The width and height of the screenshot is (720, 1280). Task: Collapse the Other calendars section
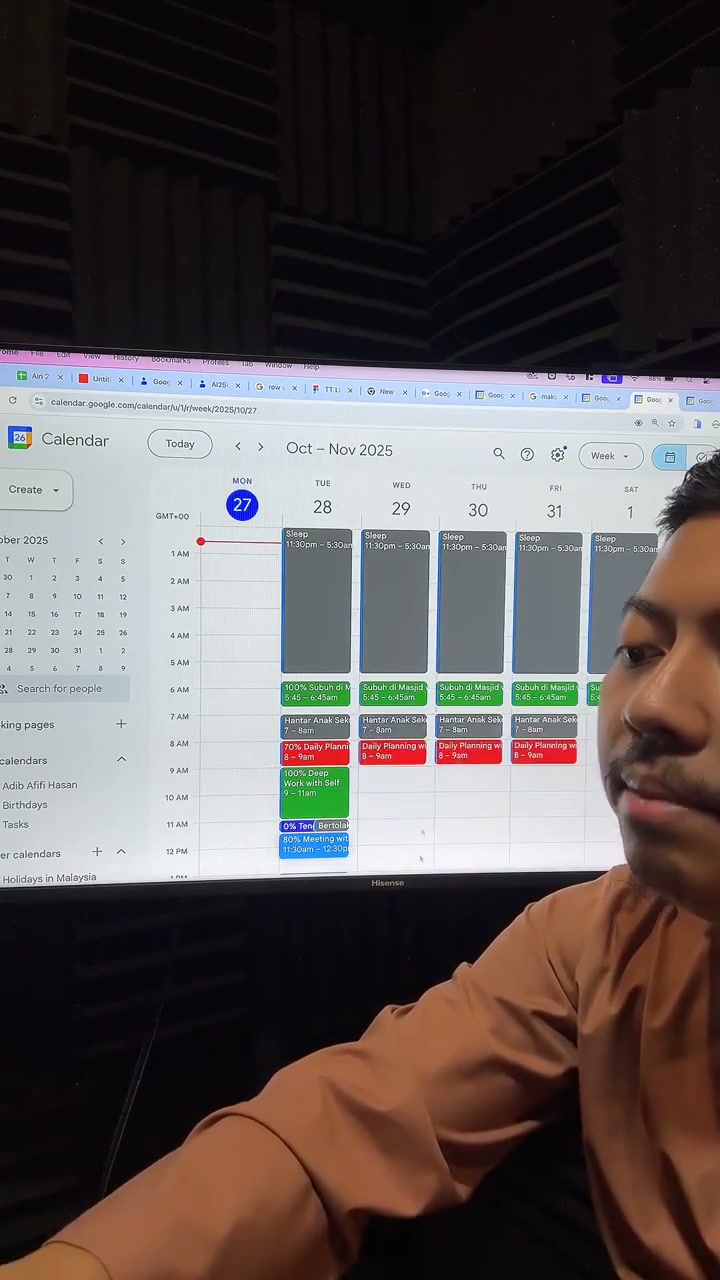(x=121, y=852)
